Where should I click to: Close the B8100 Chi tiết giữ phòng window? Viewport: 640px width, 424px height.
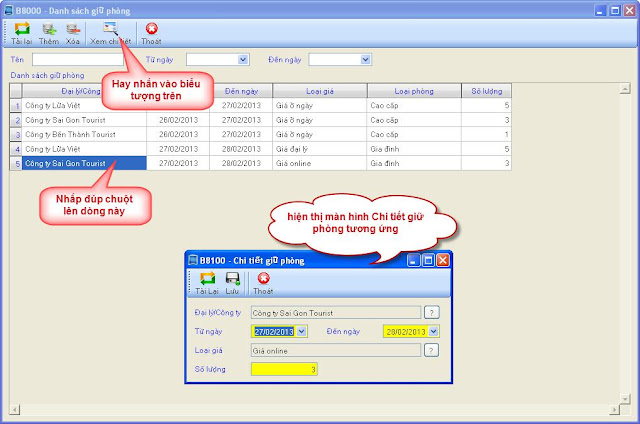443,260
